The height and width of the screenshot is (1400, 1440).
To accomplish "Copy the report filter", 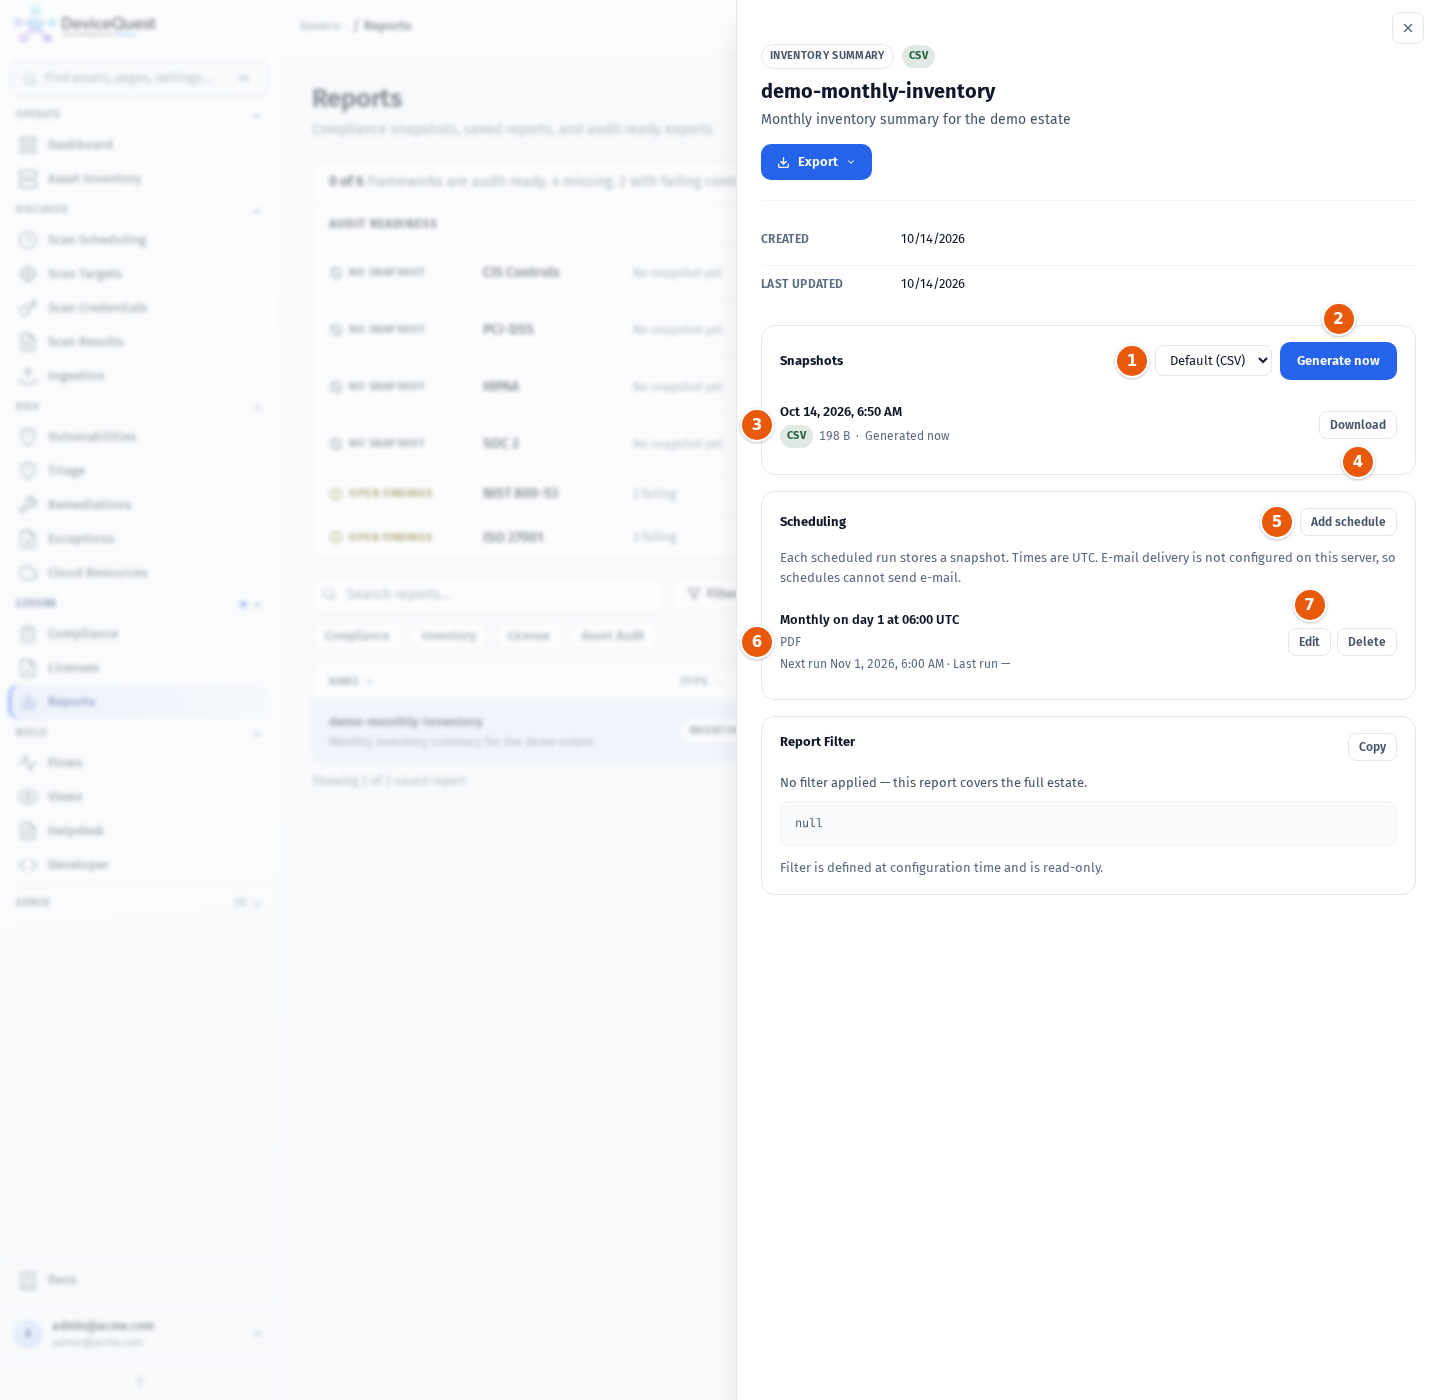I will click(x=1372, y=747).
